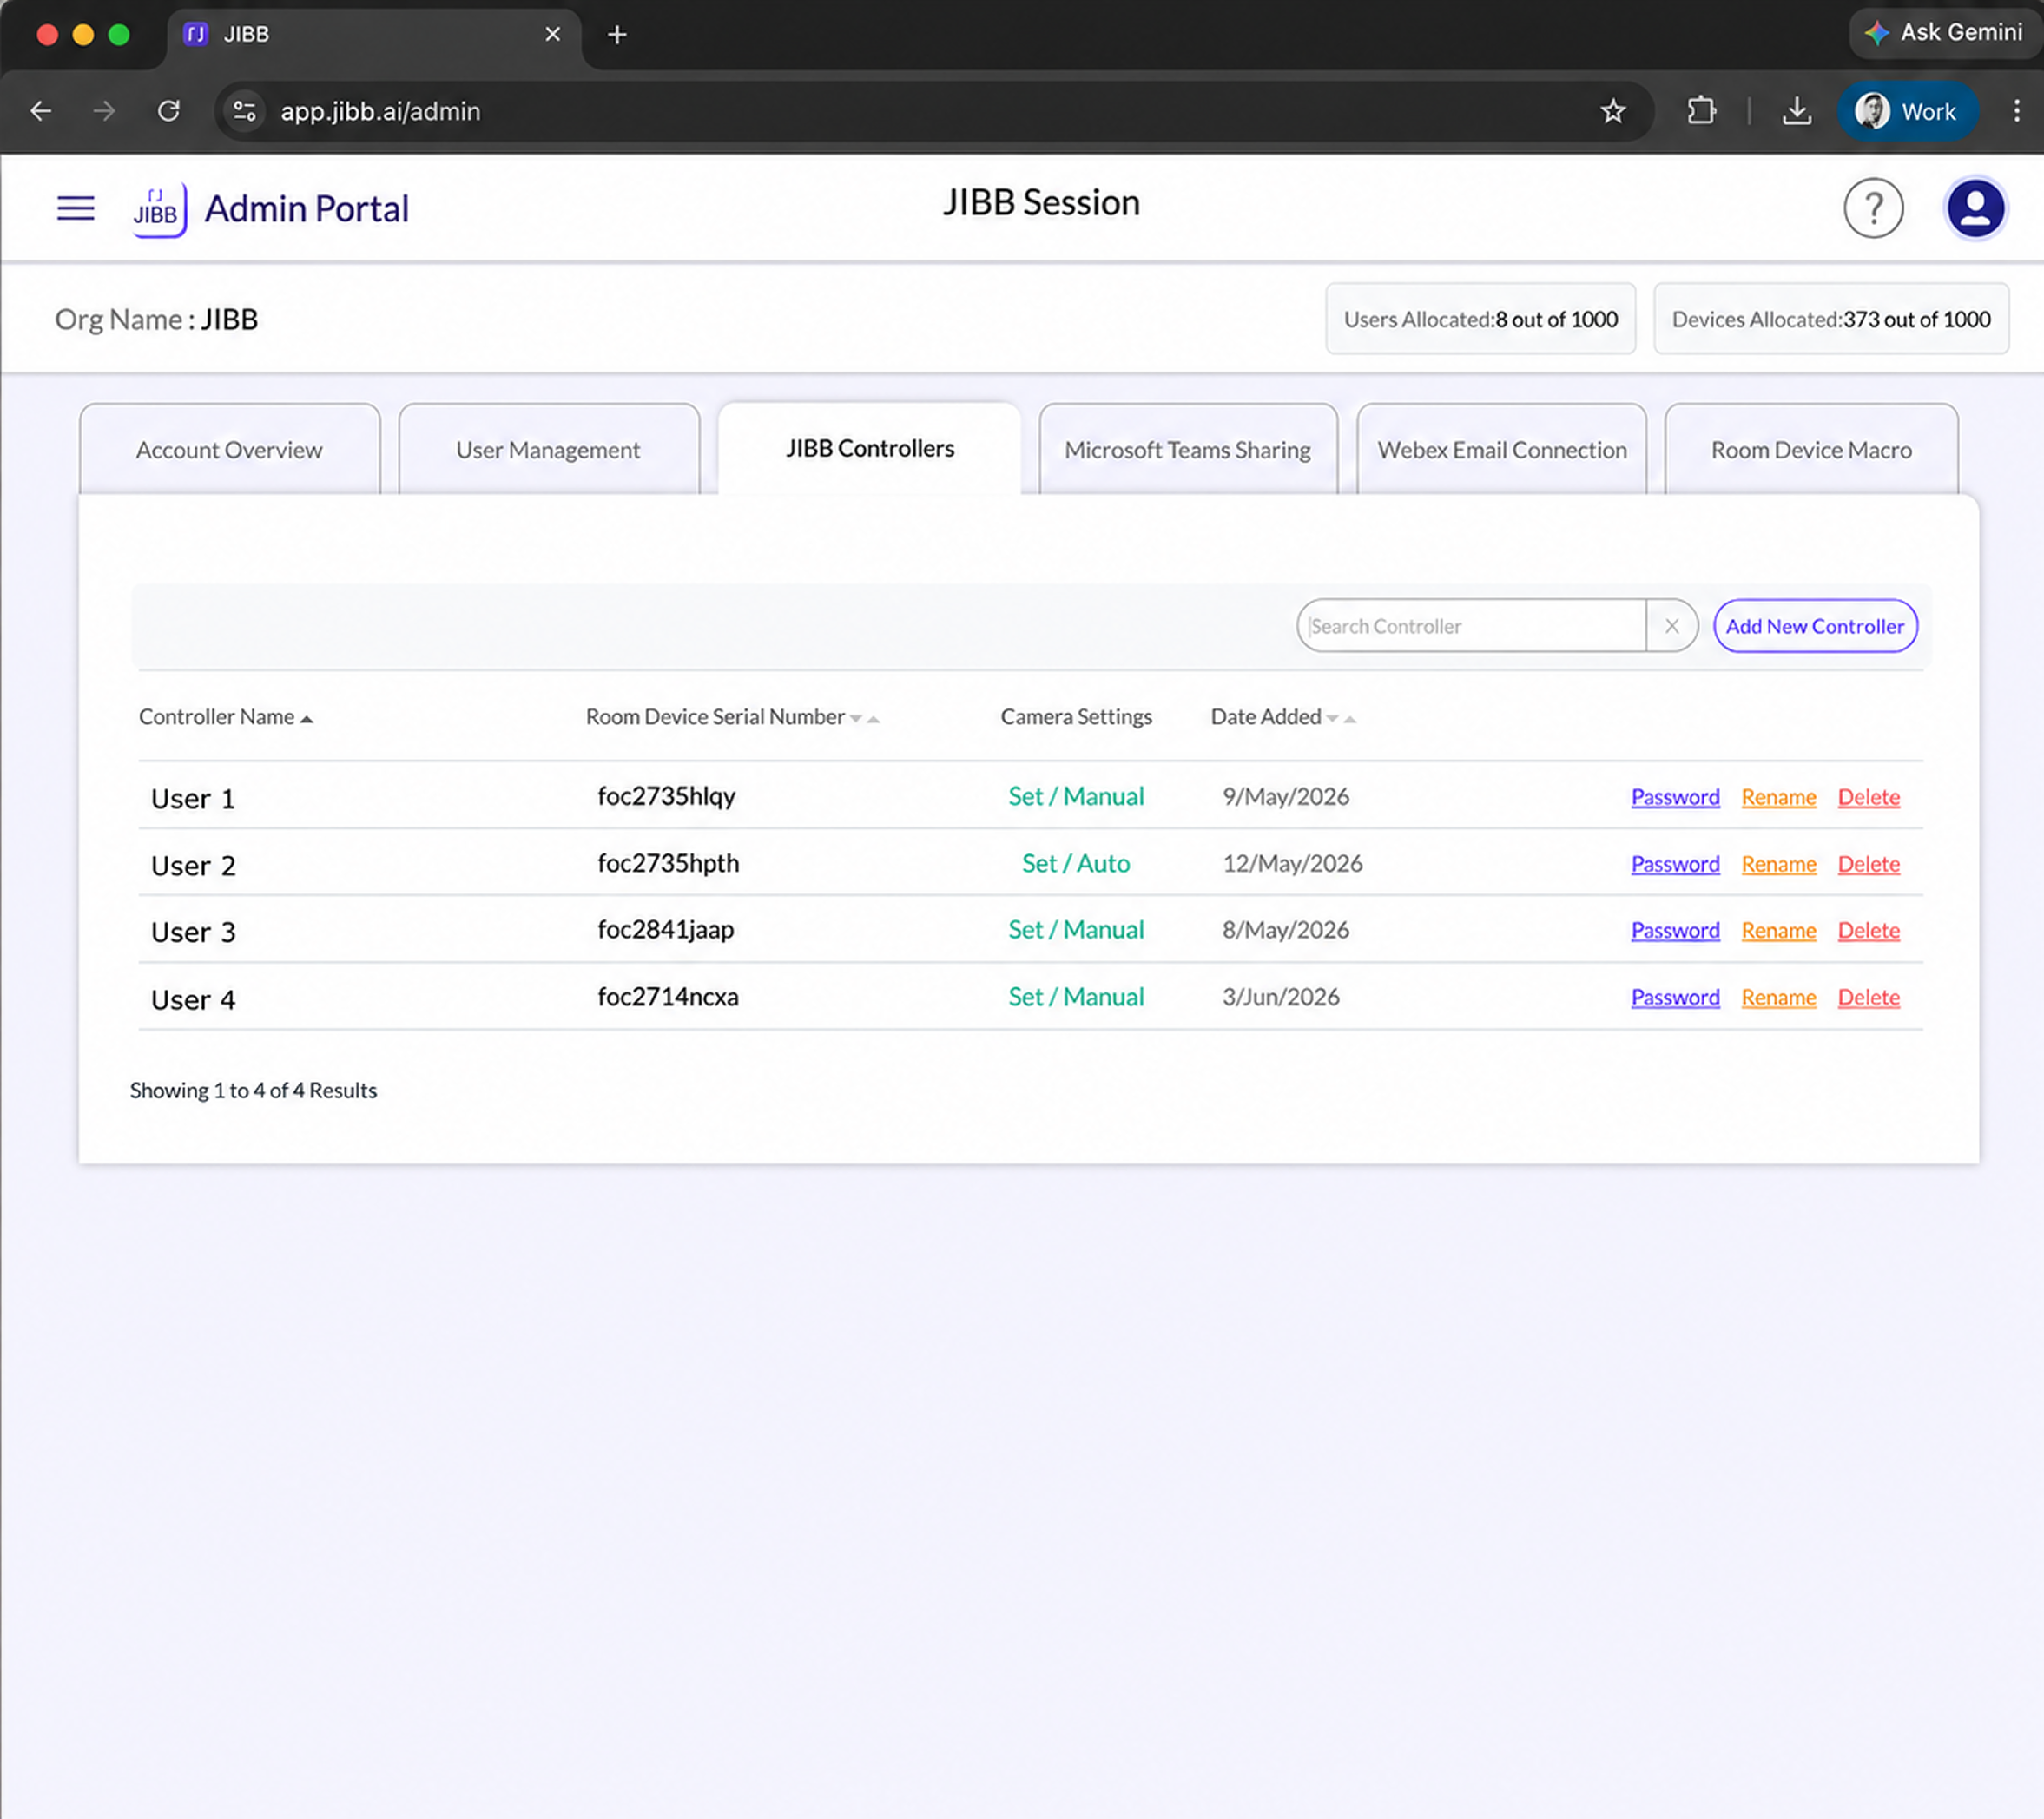Open browser downloads icon

click(x=1796, y=111)
